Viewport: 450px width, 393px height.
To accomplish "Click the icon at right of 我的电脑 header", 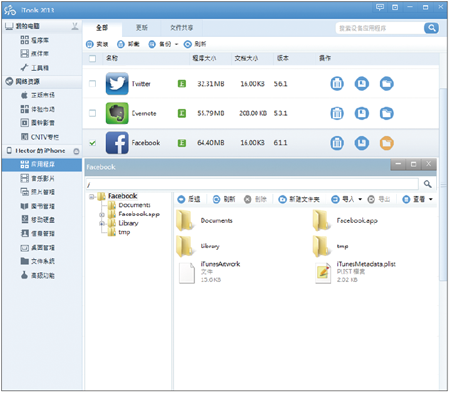I will click(x=75, y=26).
